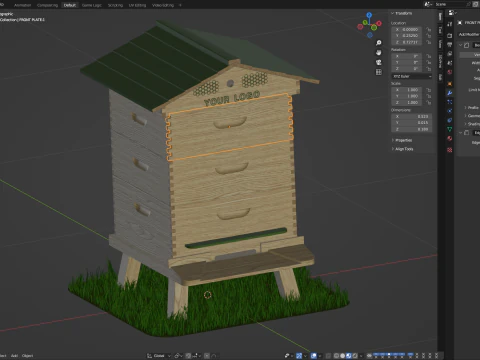
Task: Click the Dimensions Z field
Action: click(412, 129)
